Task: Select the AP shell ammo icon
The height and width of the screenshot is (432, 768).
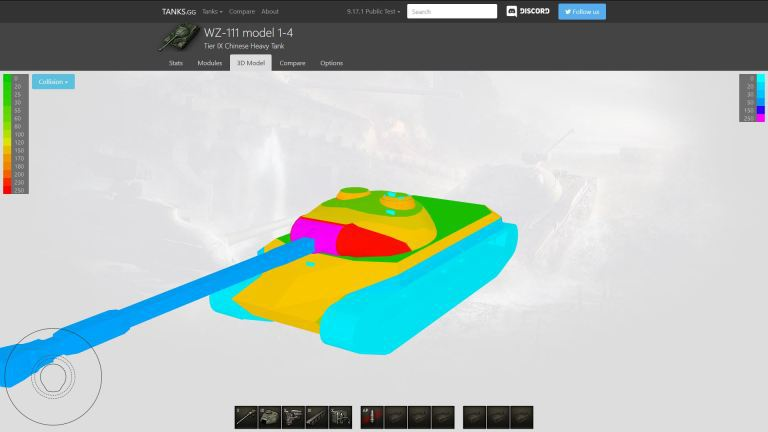Action: (371, 417)
